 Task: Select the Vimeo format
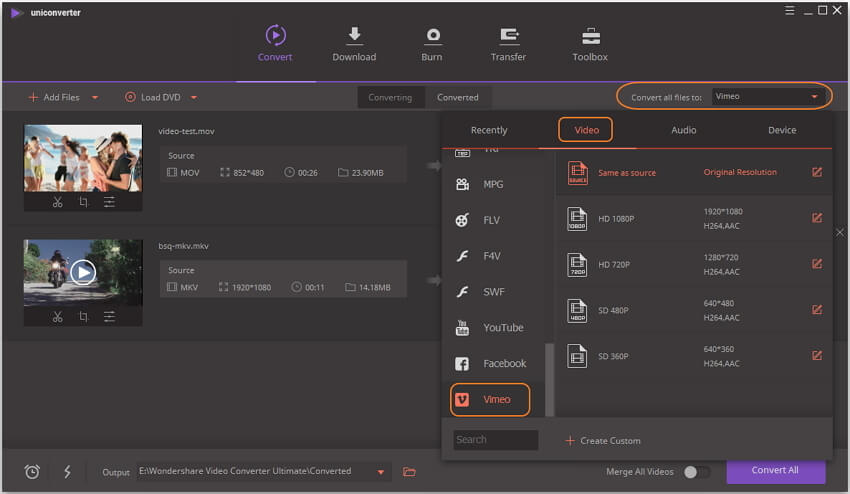490,400
